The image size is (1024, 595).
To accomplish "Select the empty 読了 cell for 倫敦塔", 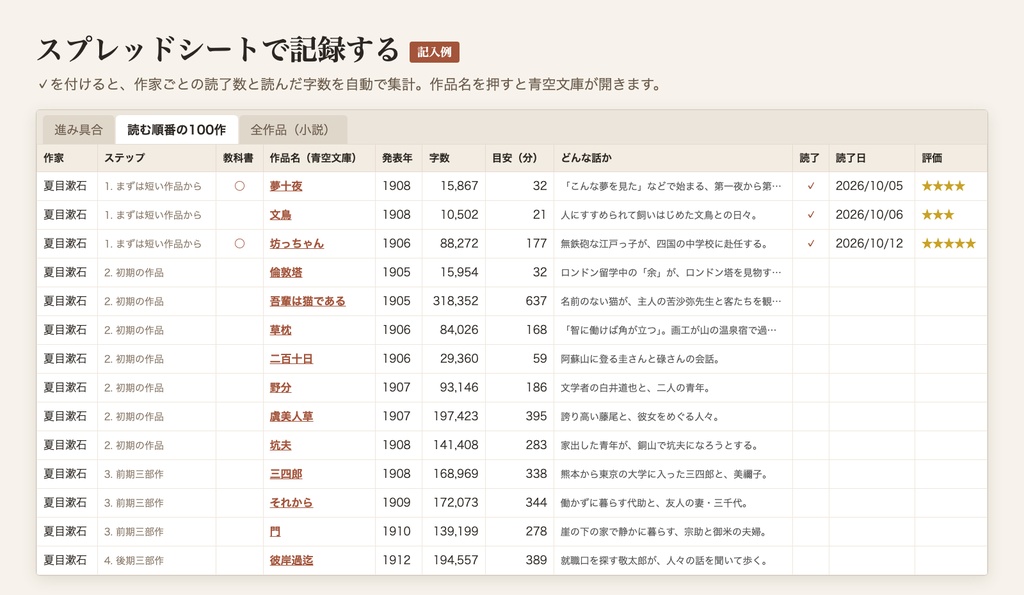I will (x=810, y=272).
